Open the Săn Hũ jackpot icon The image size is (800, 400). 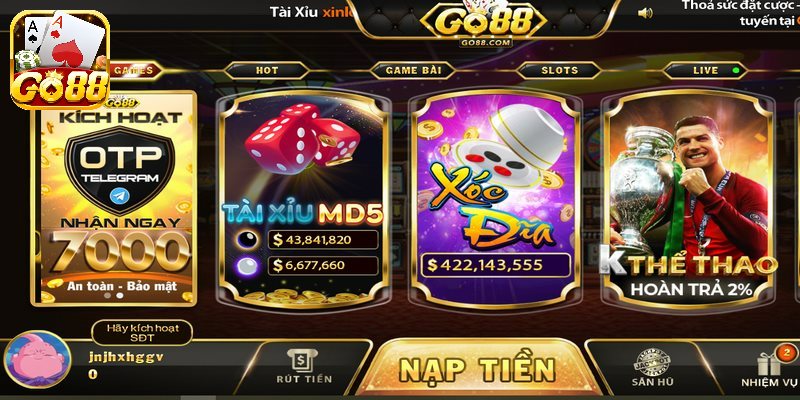[x=652, y=361]
